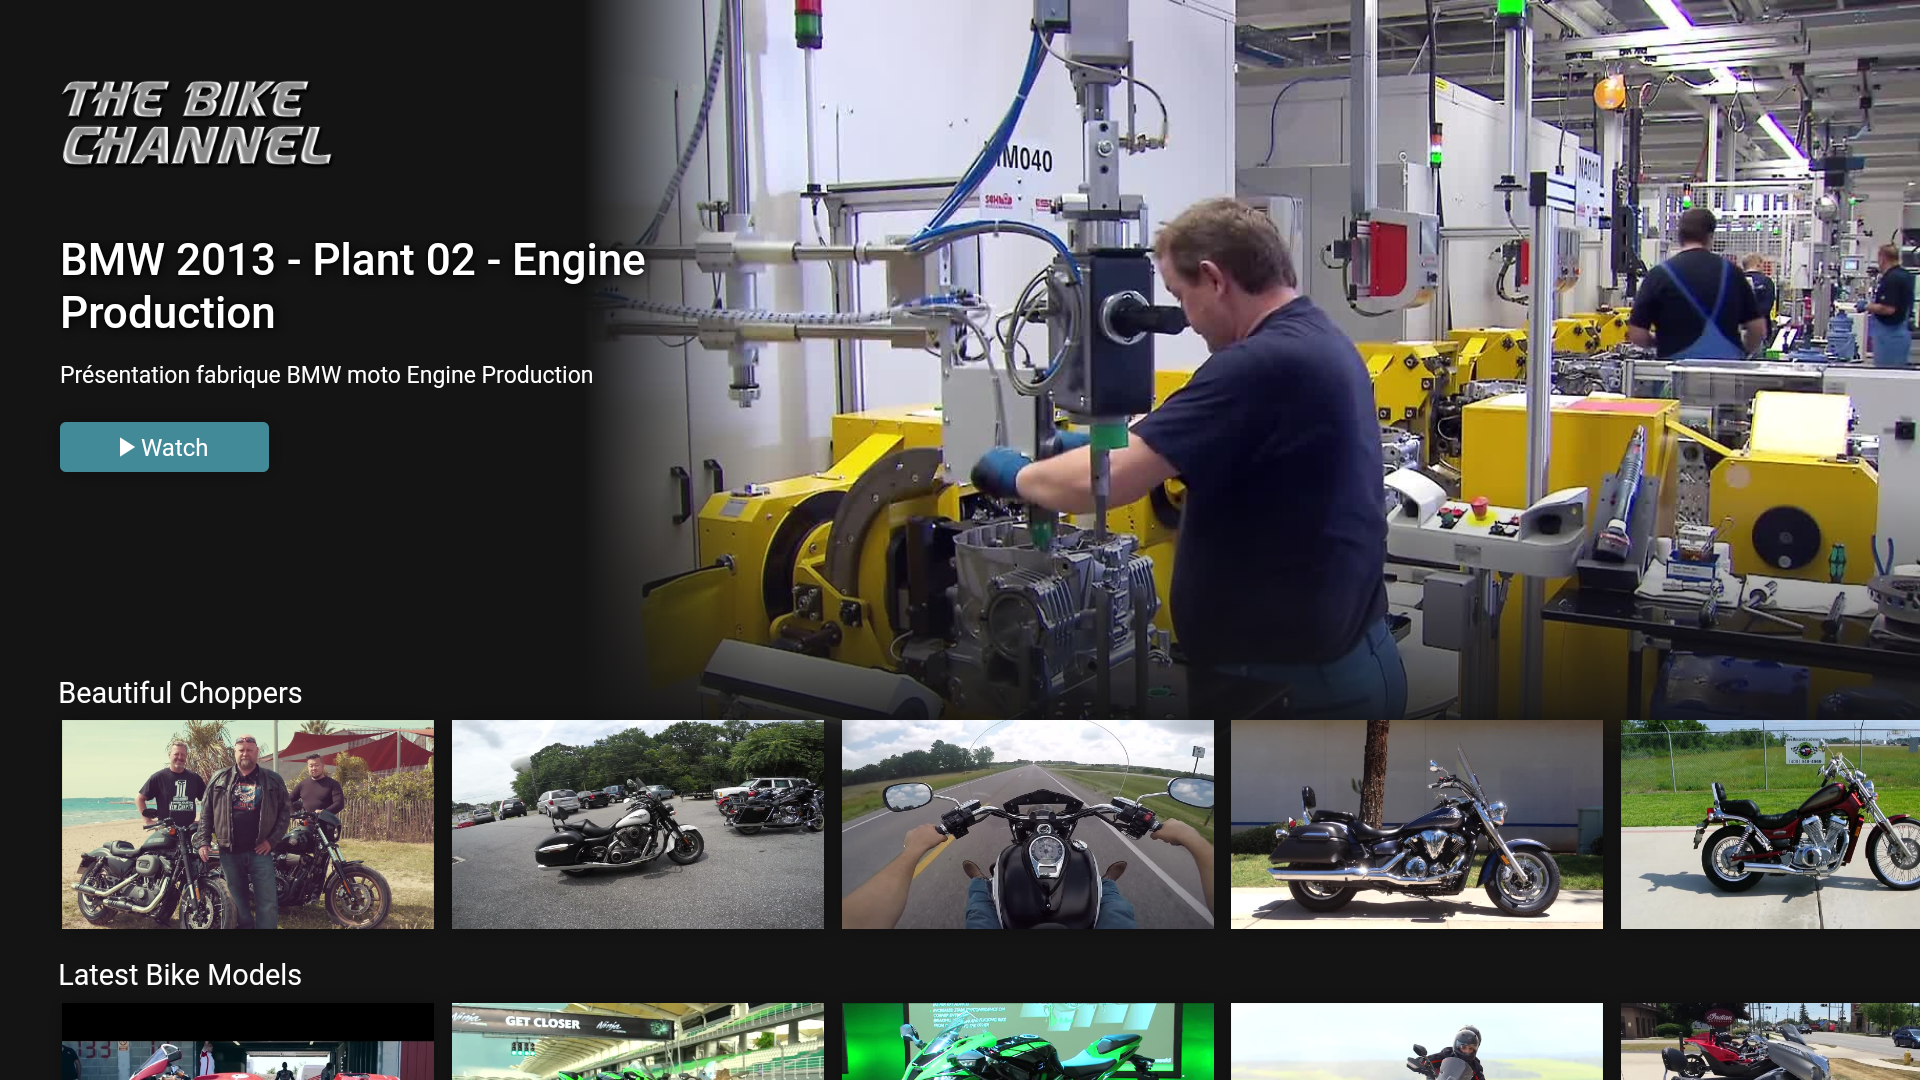Open The Bike Channel logo
Screen dimensions: 1920x1080
196,123
